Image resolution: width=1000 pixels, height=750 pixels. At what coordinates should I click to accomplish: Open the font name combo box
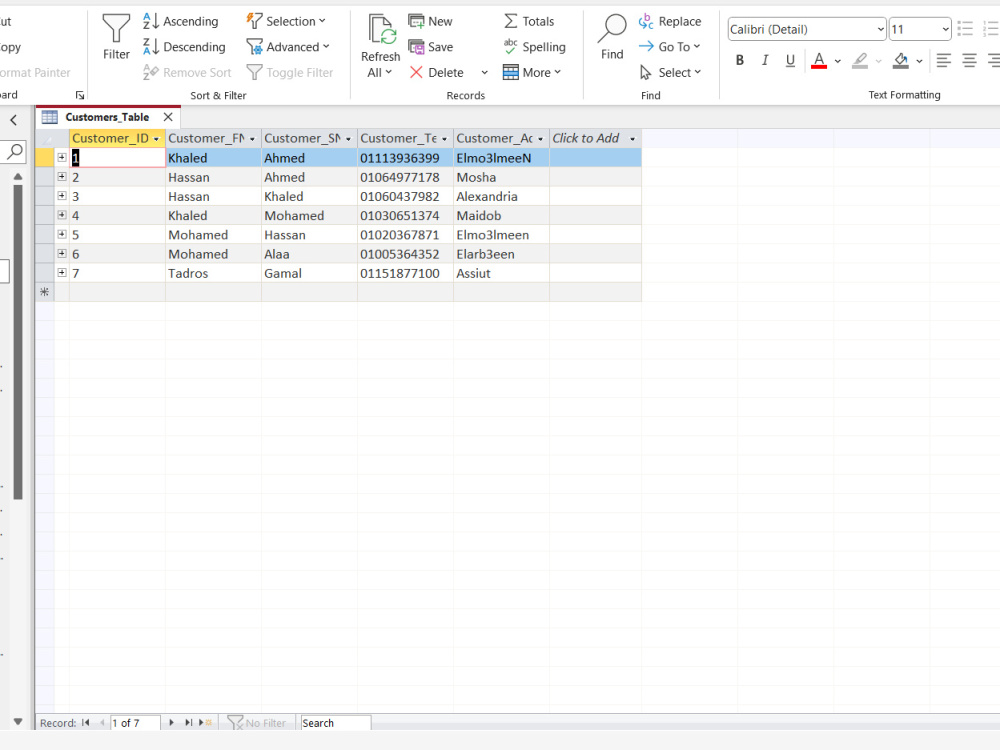point(807,29)
